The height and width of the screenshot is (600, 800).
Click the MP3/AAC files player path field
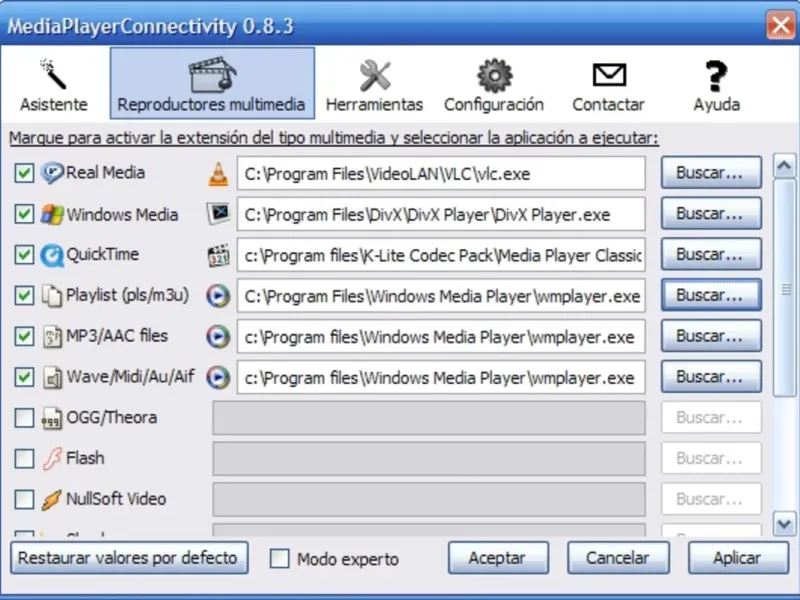(x=441, y=337)
